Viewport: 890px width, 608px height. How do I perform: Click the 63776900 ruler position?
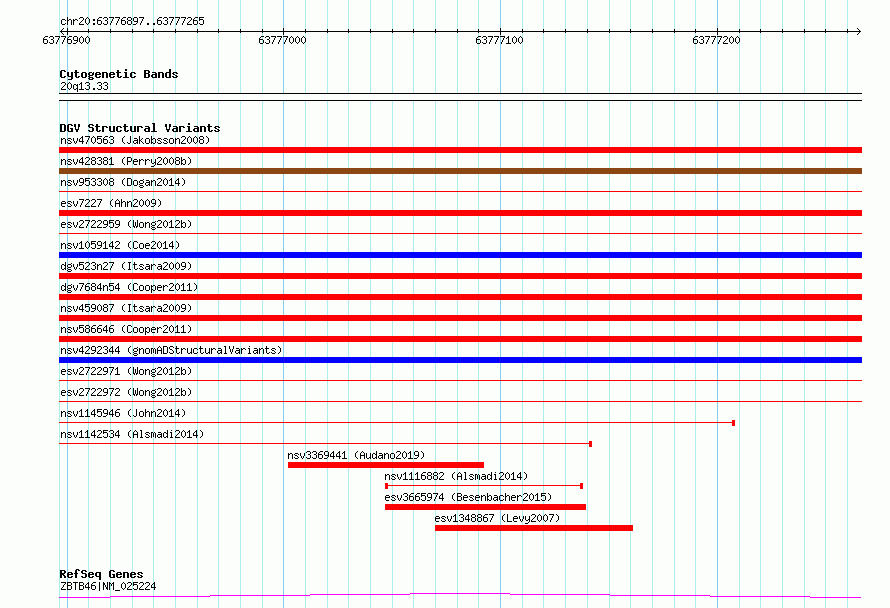(x=66, y=40)
